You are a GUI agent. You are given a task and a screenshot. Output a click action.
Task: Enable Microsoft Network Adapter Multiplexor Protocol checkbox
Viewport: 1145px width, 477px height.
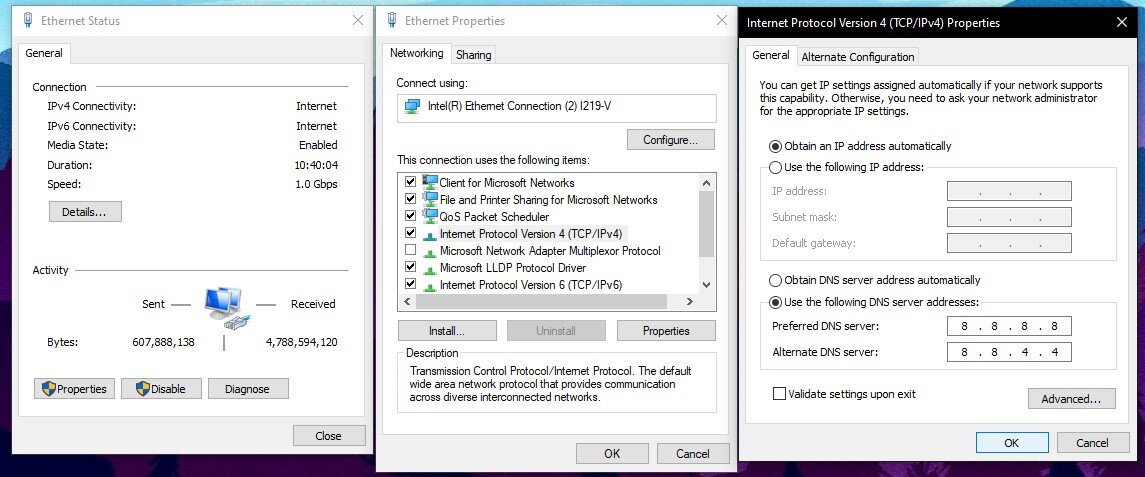(410, 250)
